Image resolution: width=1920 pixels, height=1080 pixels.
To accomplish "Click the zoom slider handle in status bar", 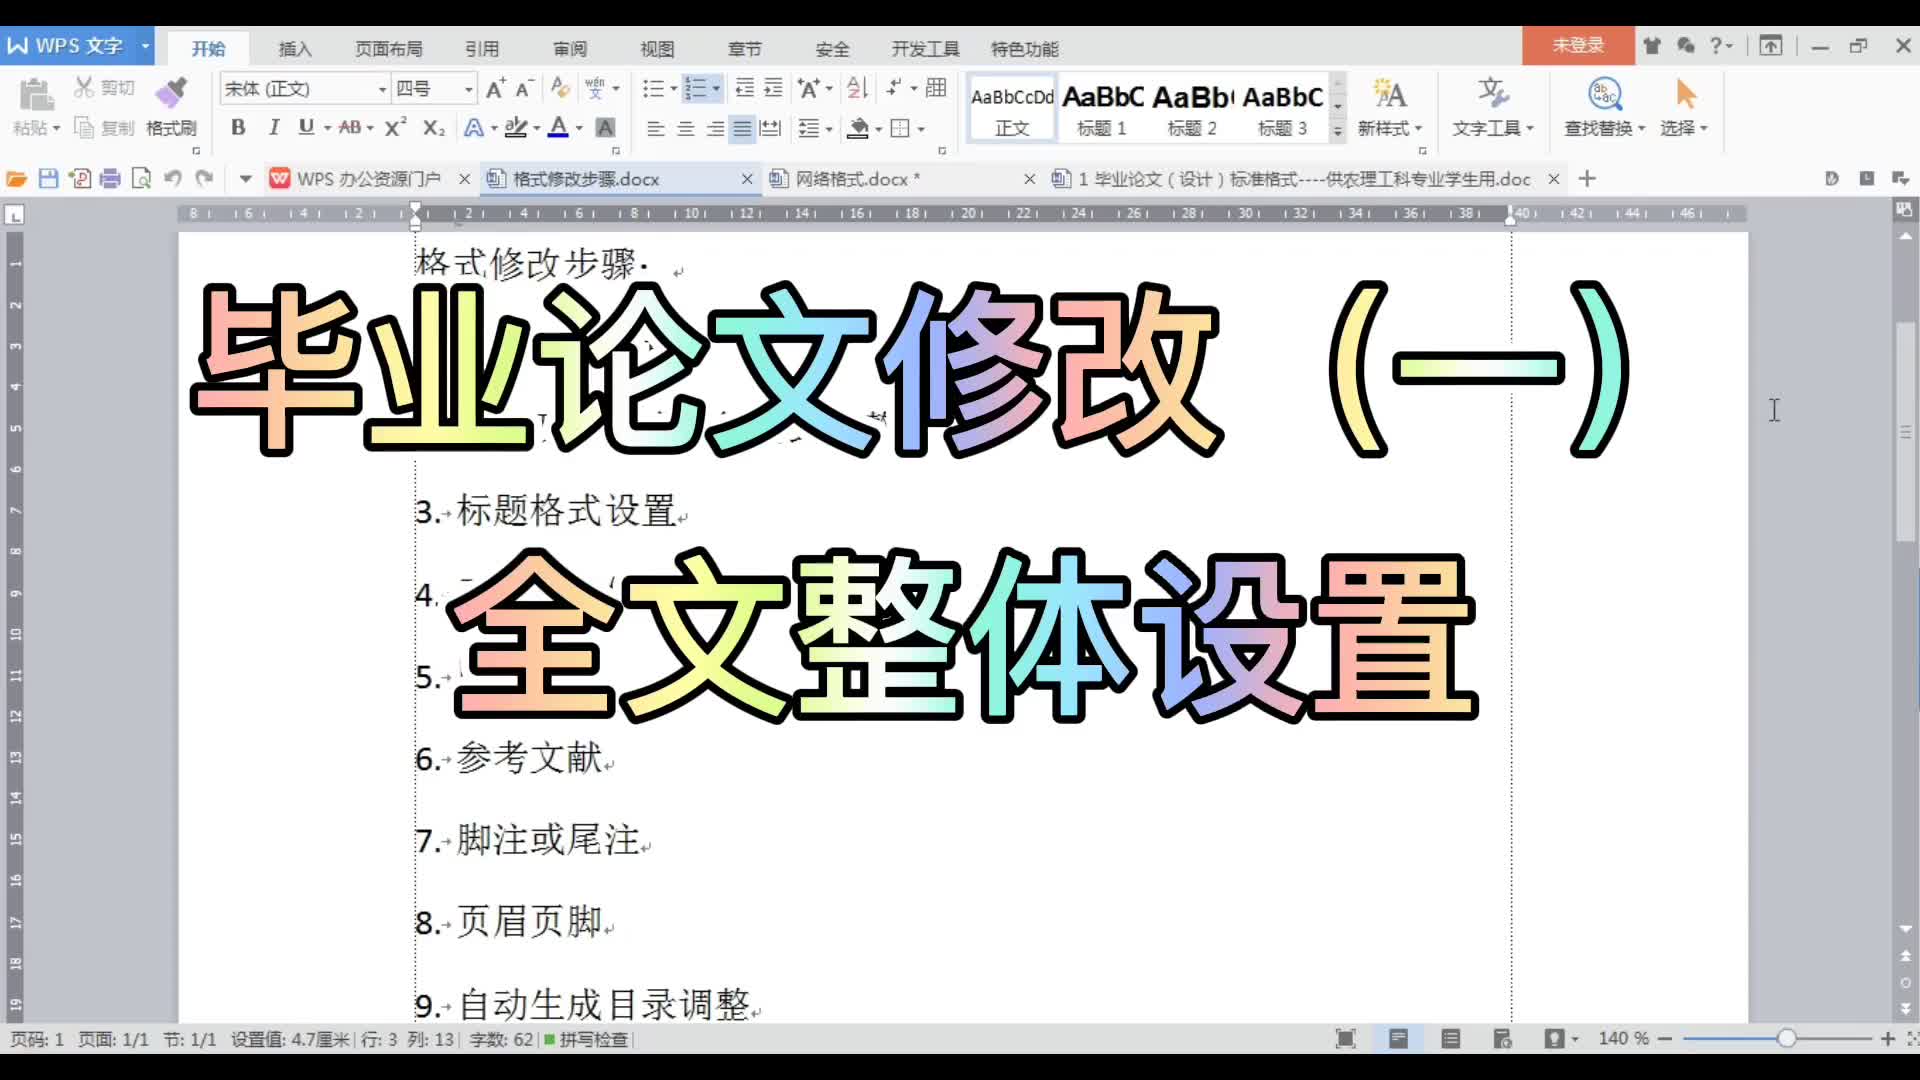I will point(1787,1039).
